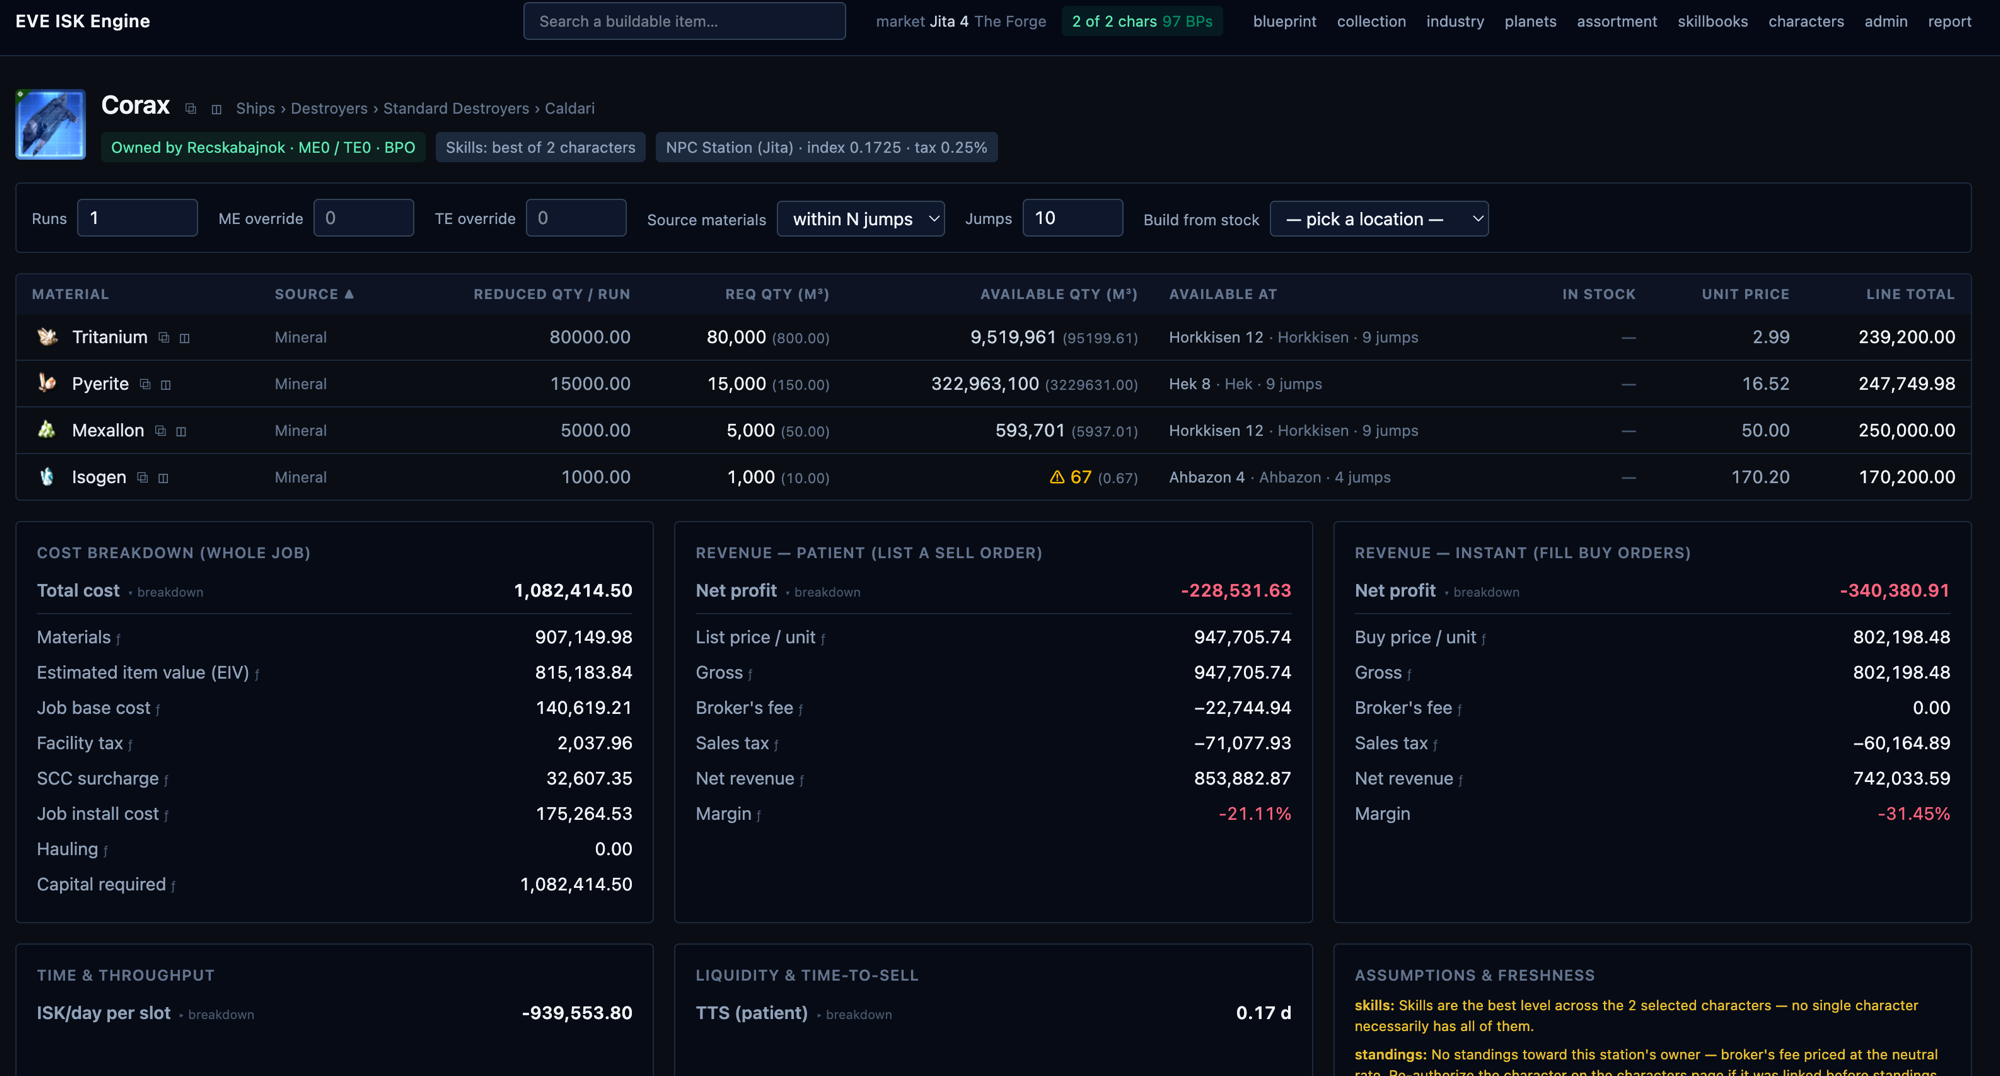The image size is (2000, 1076).
Task: Click the TE override input field
Action: coord(576,218)
